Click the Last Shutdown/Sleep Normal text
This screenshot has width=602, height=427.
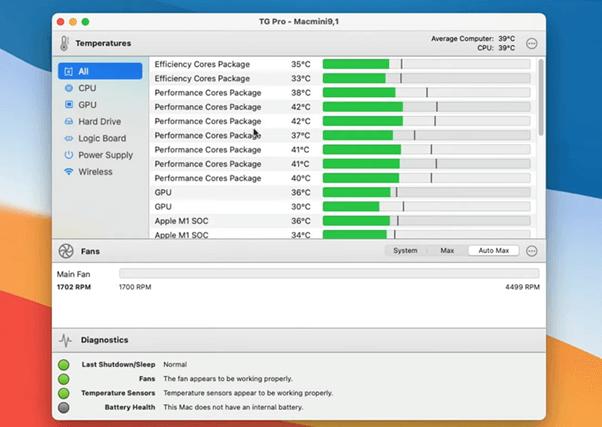click(175, 364)
